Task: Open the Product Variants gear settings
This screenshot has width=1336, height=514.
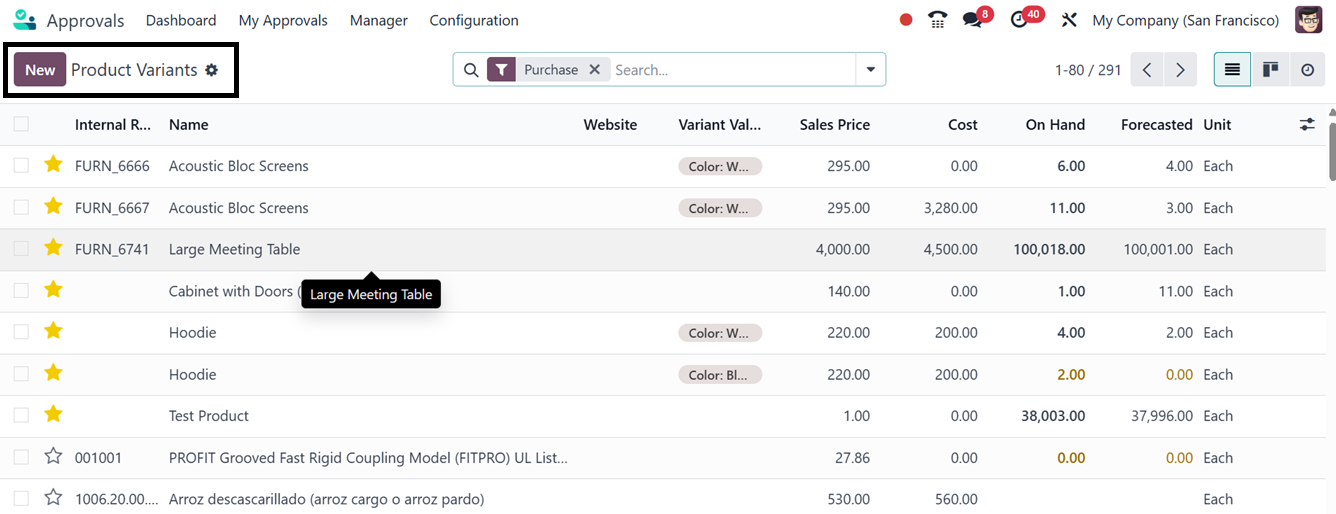Action: [x=211, y=70]
